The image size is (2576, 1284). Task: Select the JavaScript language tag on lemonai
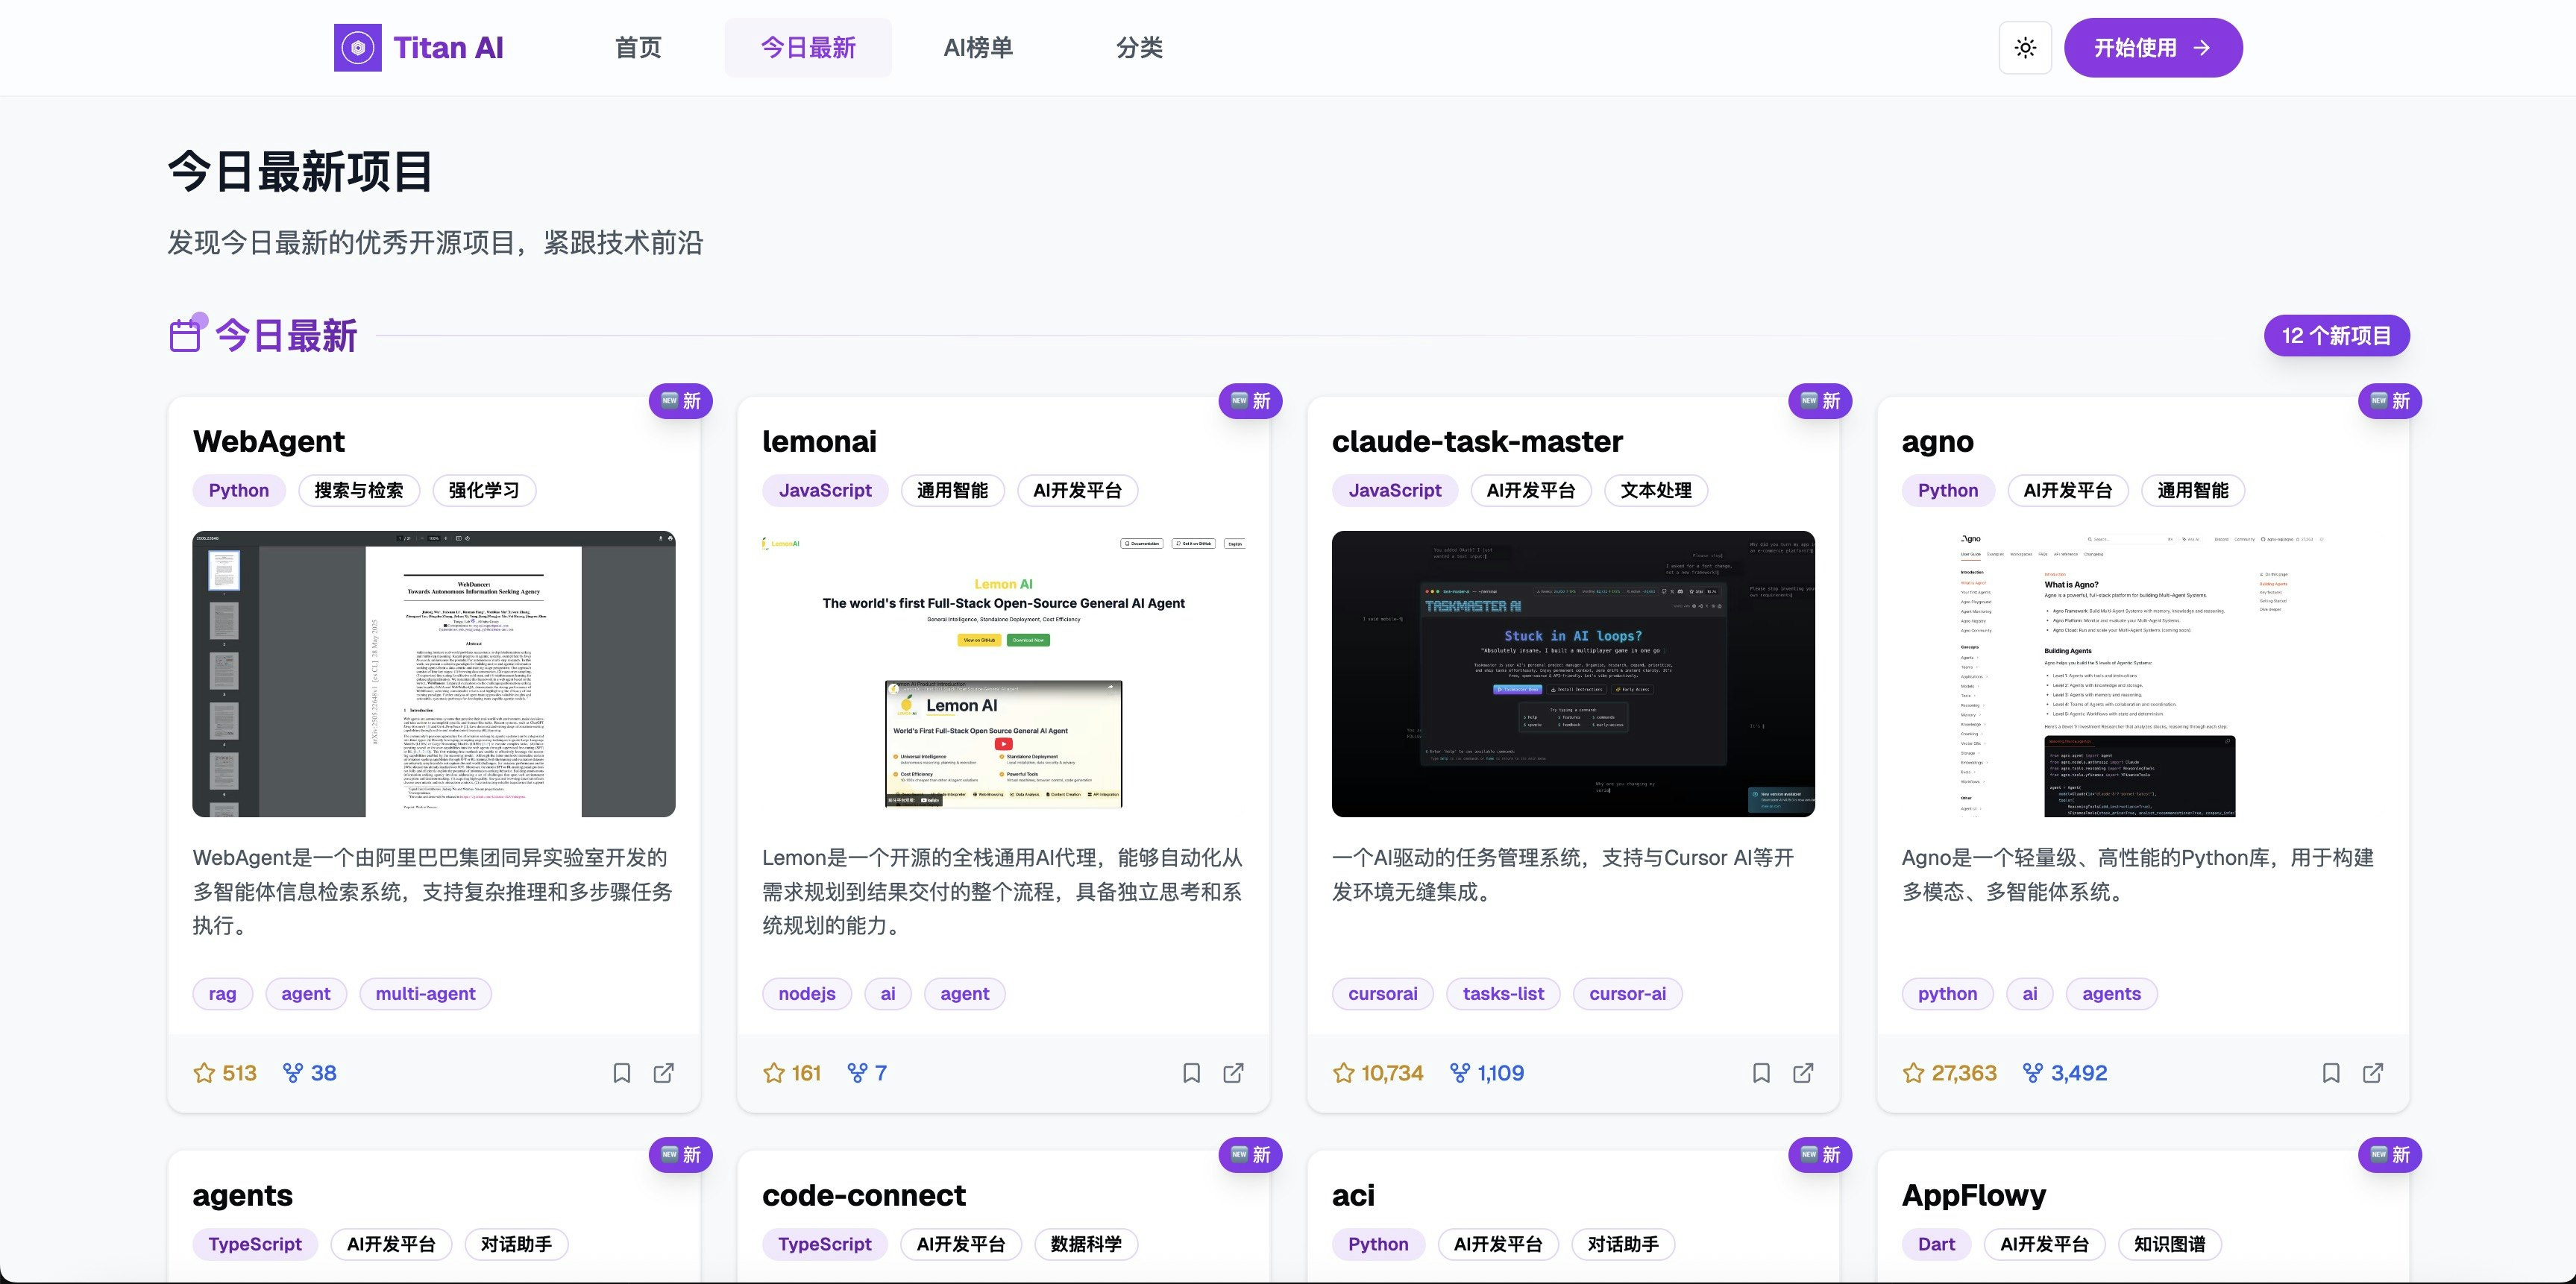(825, 490)
